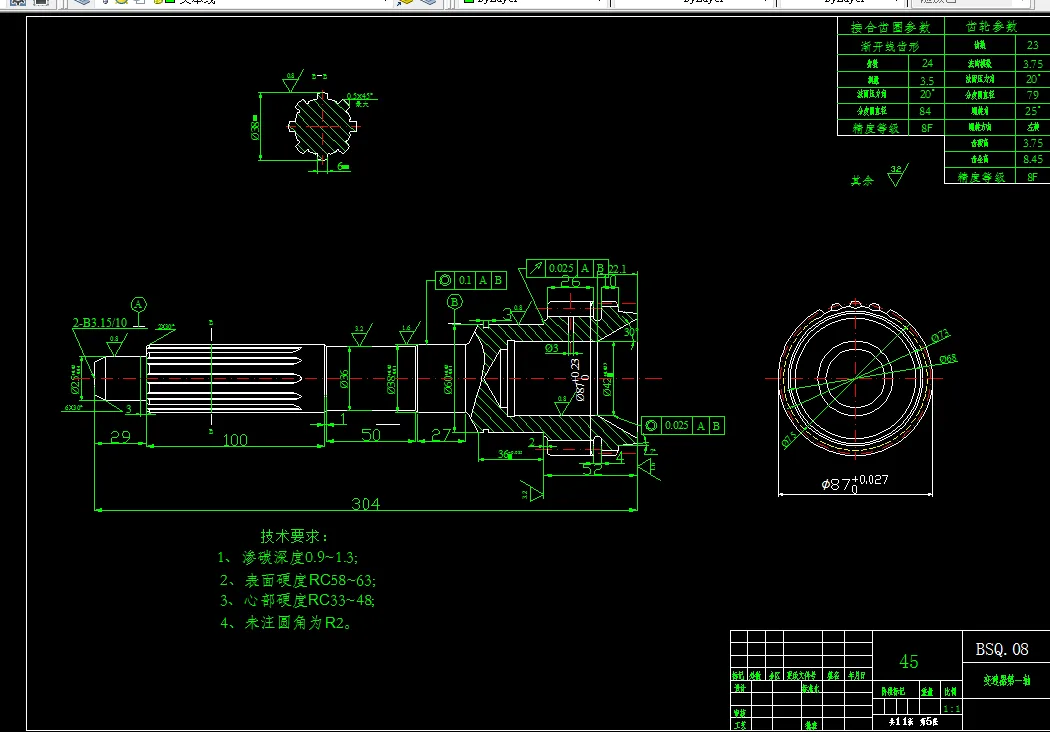This screenshot has width=1050, height=732.
Task: Click the part name '变速器第一轴'
Action: click(1007, 680)
